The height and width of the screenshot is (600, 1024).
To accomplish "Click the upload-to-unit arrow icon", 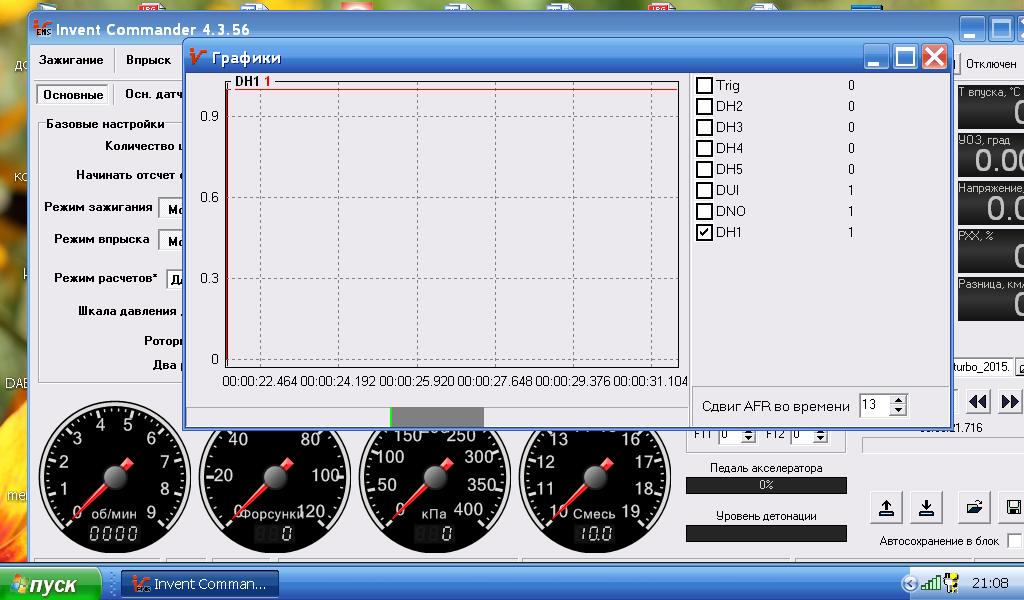I will point(886,507).
